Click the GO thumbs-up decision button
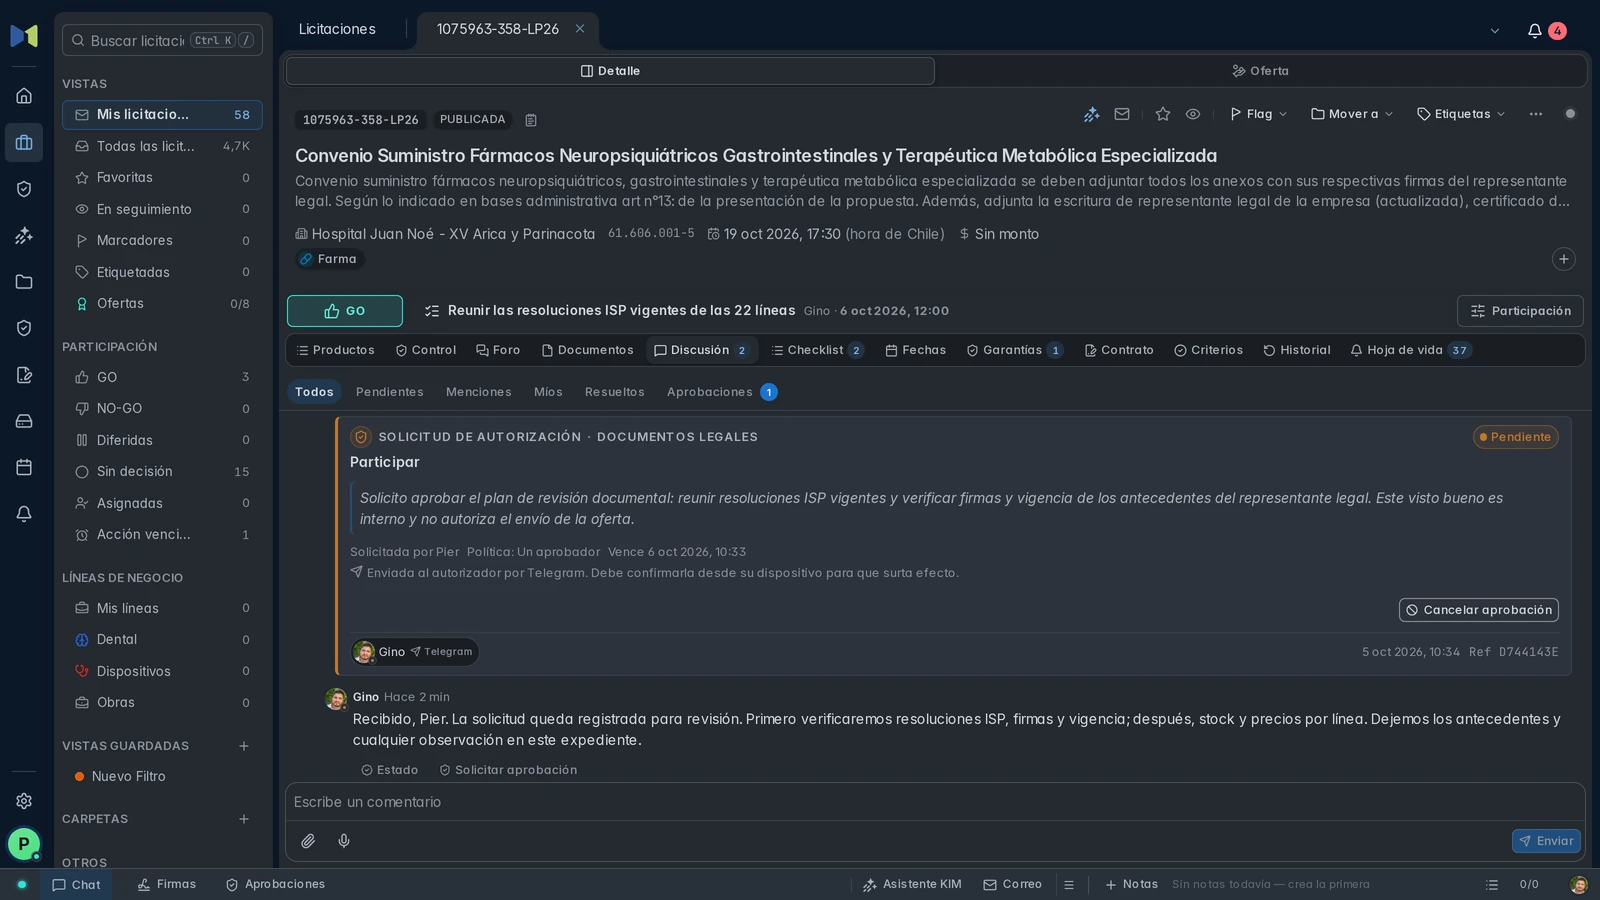1600x900 pixels. 345,311
